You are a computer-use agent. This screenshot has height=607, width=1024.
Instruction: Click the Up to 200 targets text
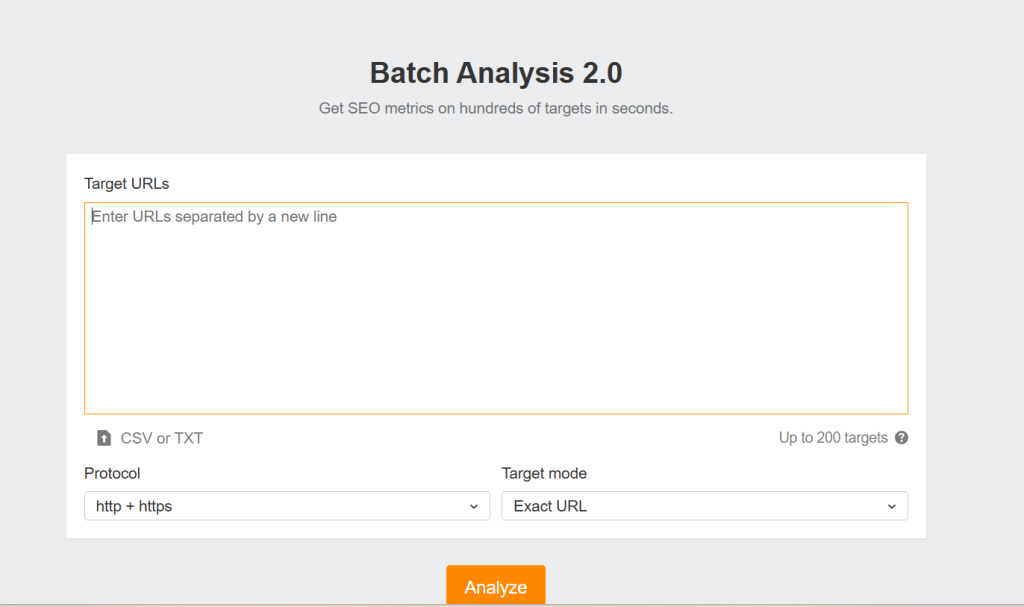[833, 438]
